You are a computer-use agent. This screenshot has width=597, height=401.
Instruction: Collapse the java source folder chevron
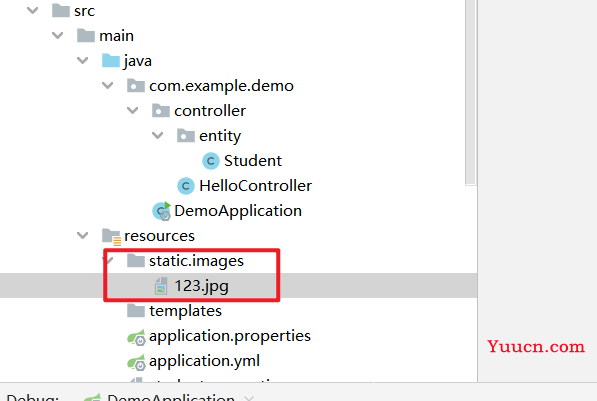83,61
